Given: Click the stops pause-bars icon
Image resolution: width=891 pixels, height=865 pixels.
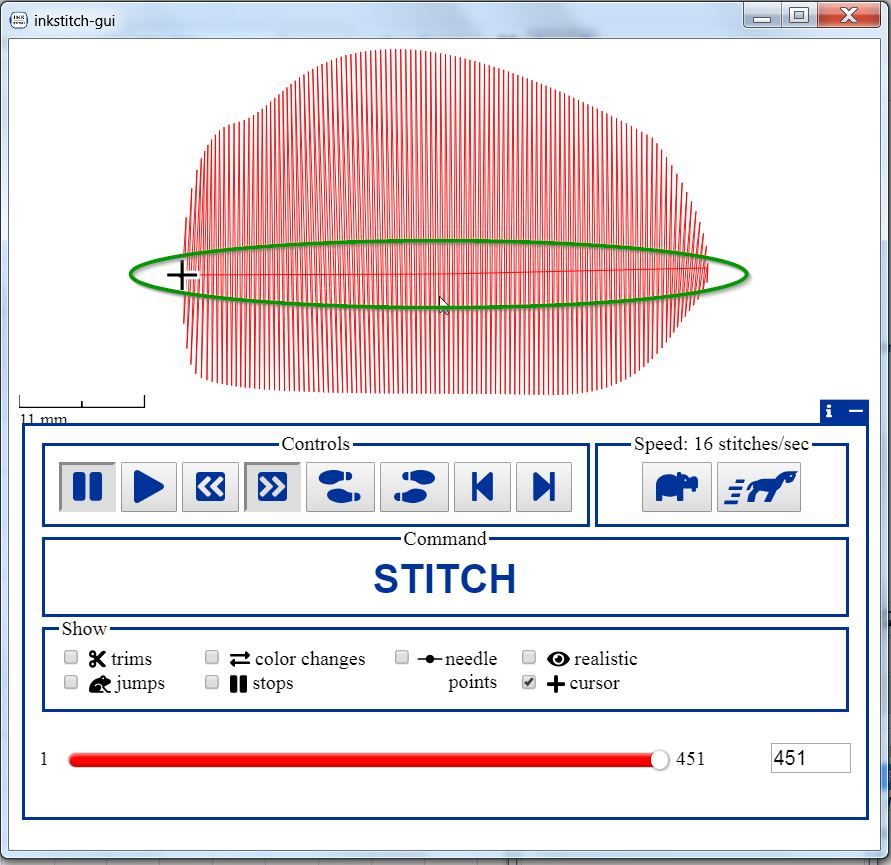Looking at the screenshot, I should pyautogui.click(x=239, y=684).
